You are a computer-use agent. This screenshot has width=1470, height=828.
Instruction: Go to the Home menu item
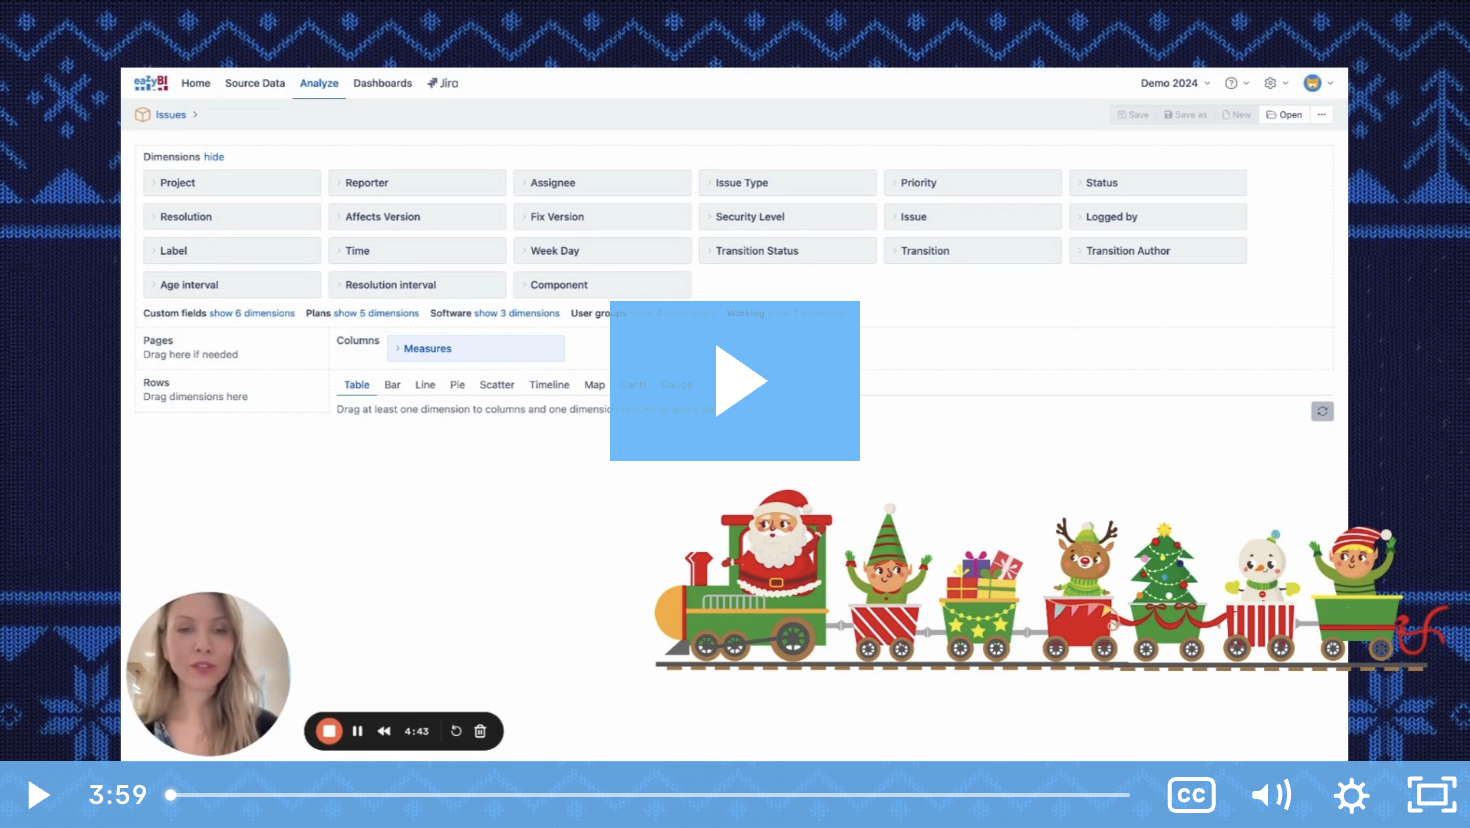[x=196, y=83]
